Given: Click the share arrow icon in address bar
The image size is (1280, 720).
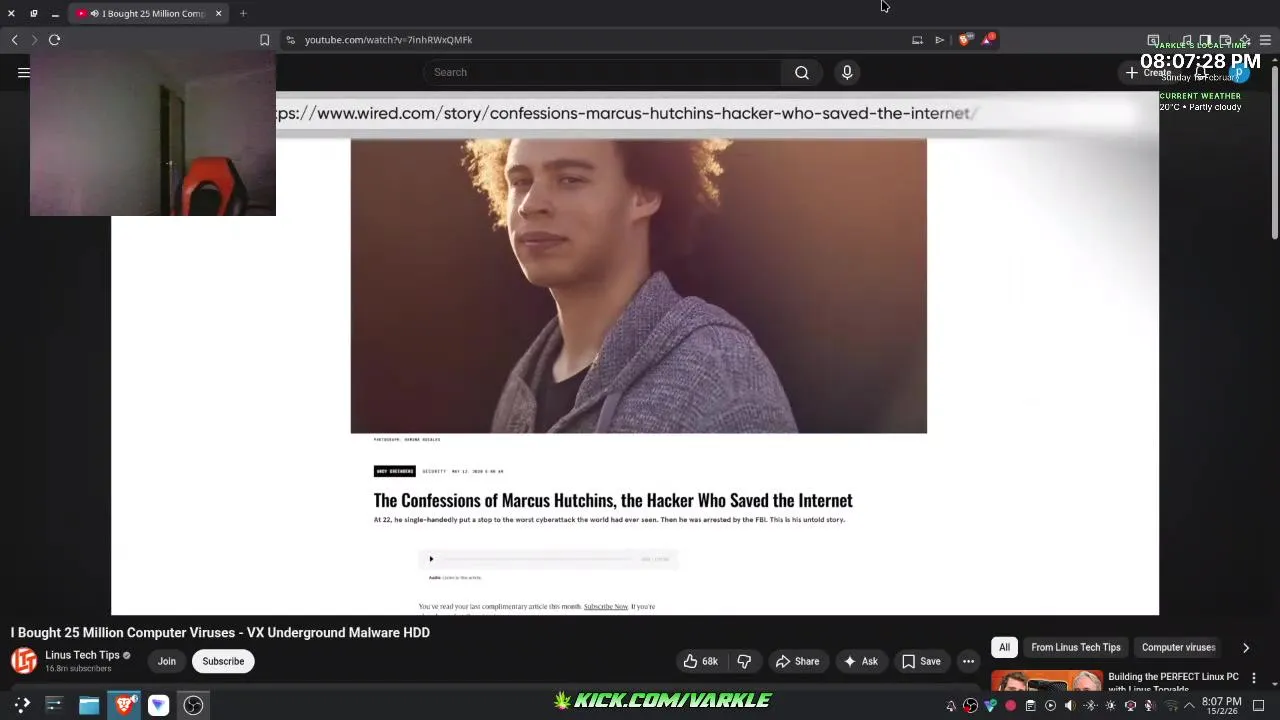Looking at the screenshot, I should click(939, 40).
